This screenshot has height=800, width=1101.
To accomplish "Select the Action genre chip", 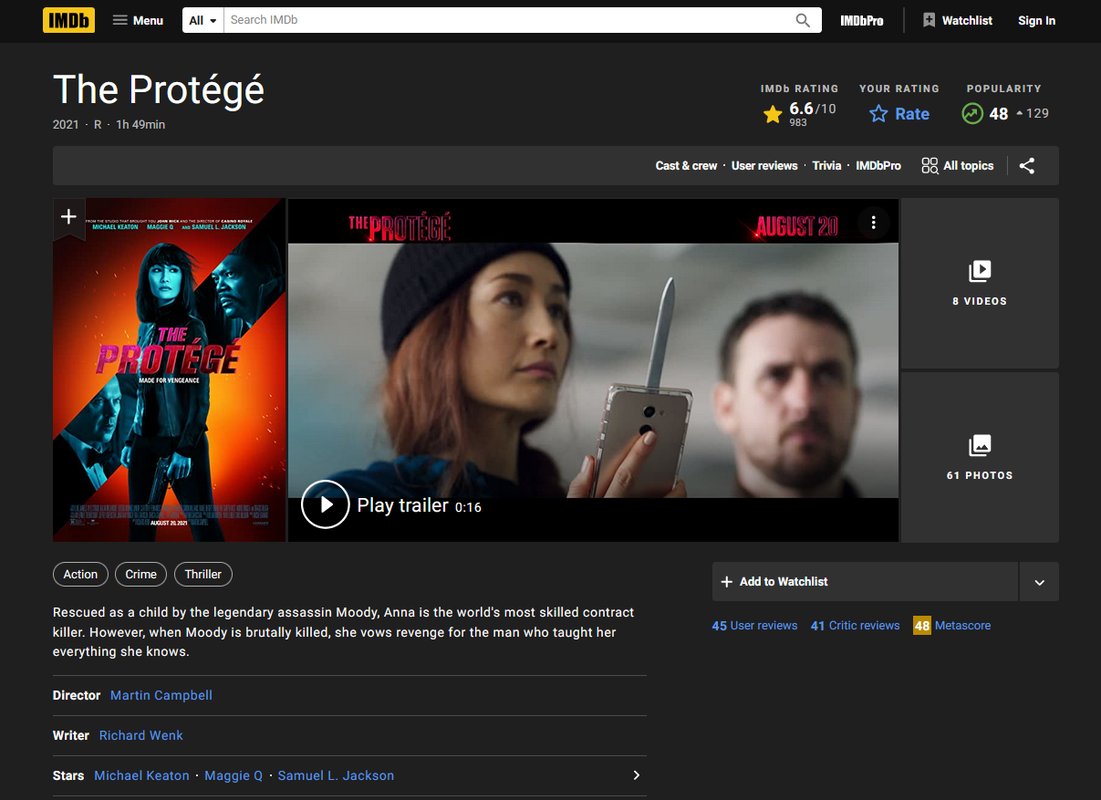I will click(81, 575).
